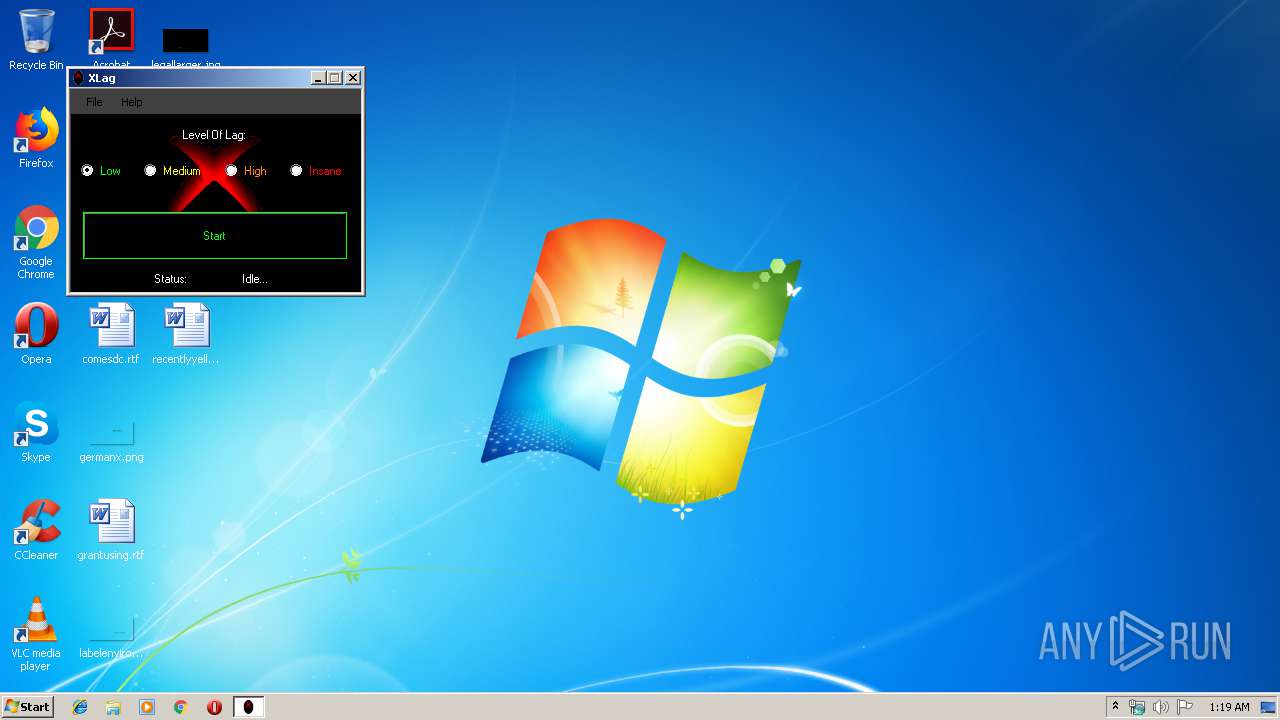
Task: Select the recentlyyell... document icon
Action: [186, 334]
